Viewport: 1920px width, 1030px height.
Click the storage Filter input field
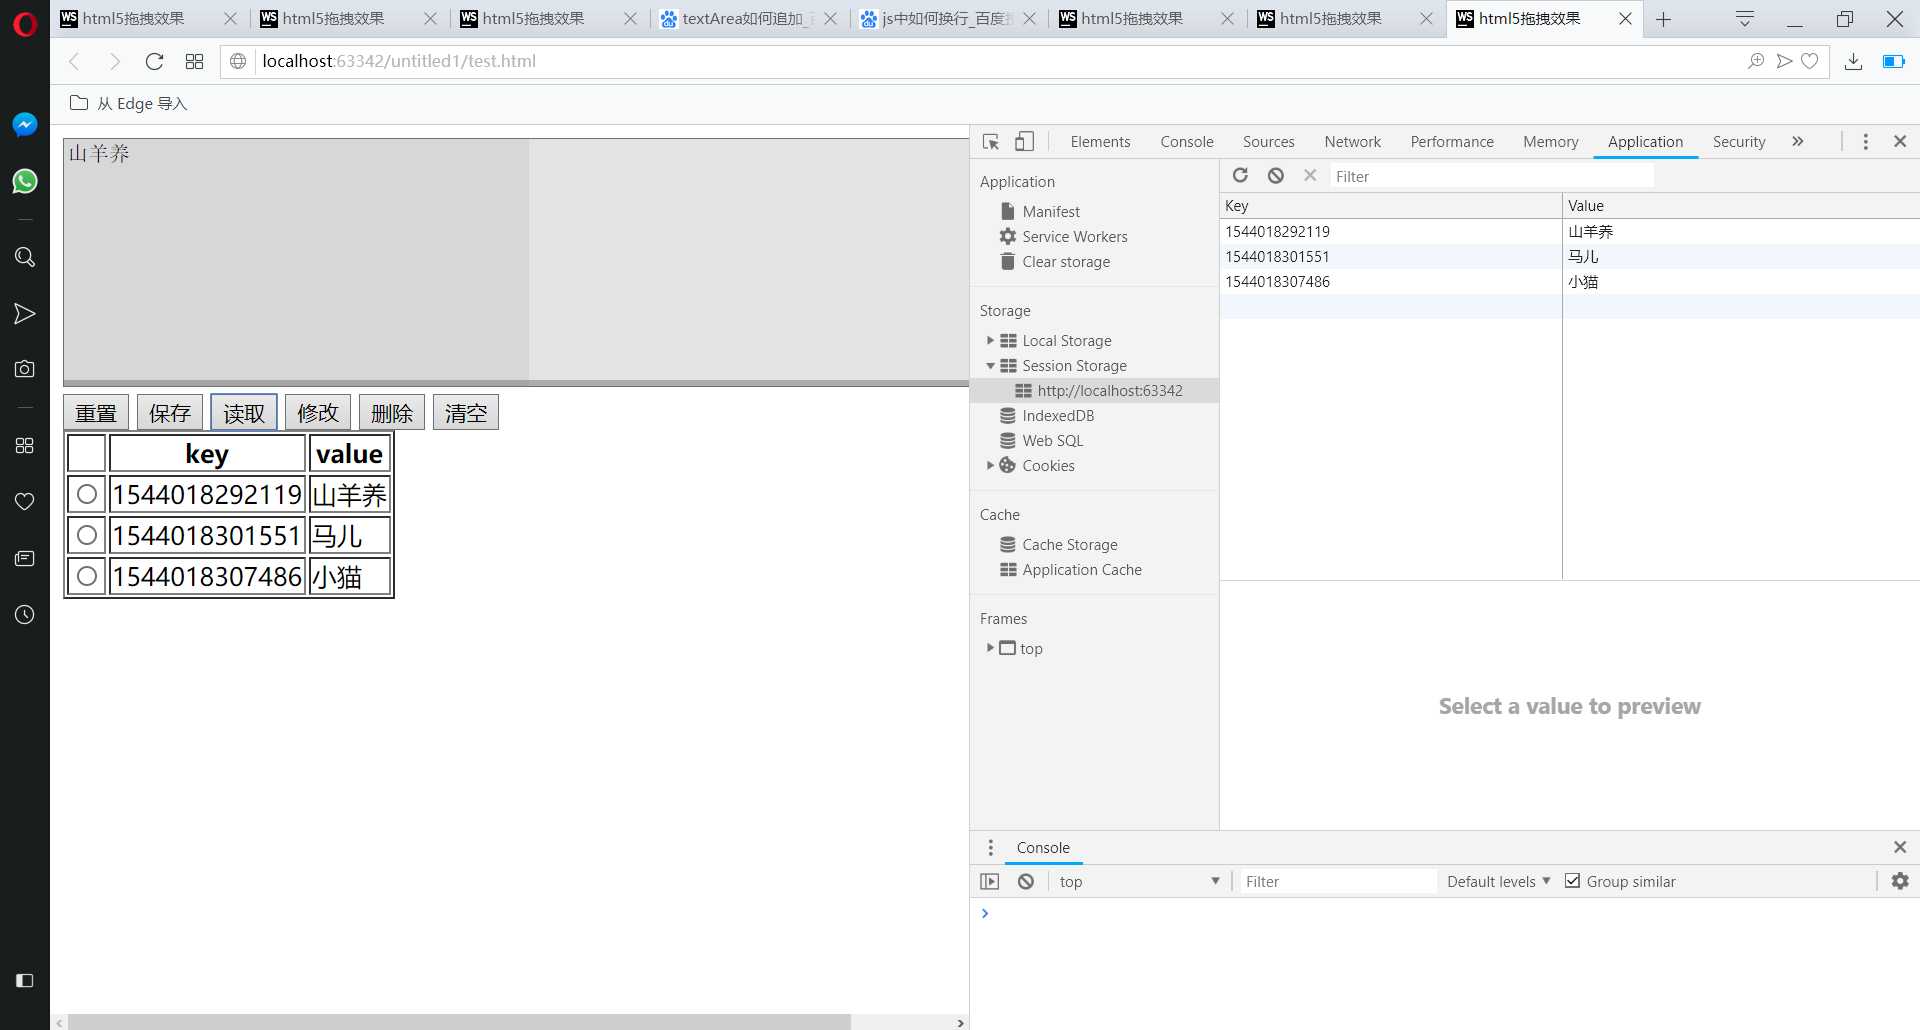(1492, 177)
